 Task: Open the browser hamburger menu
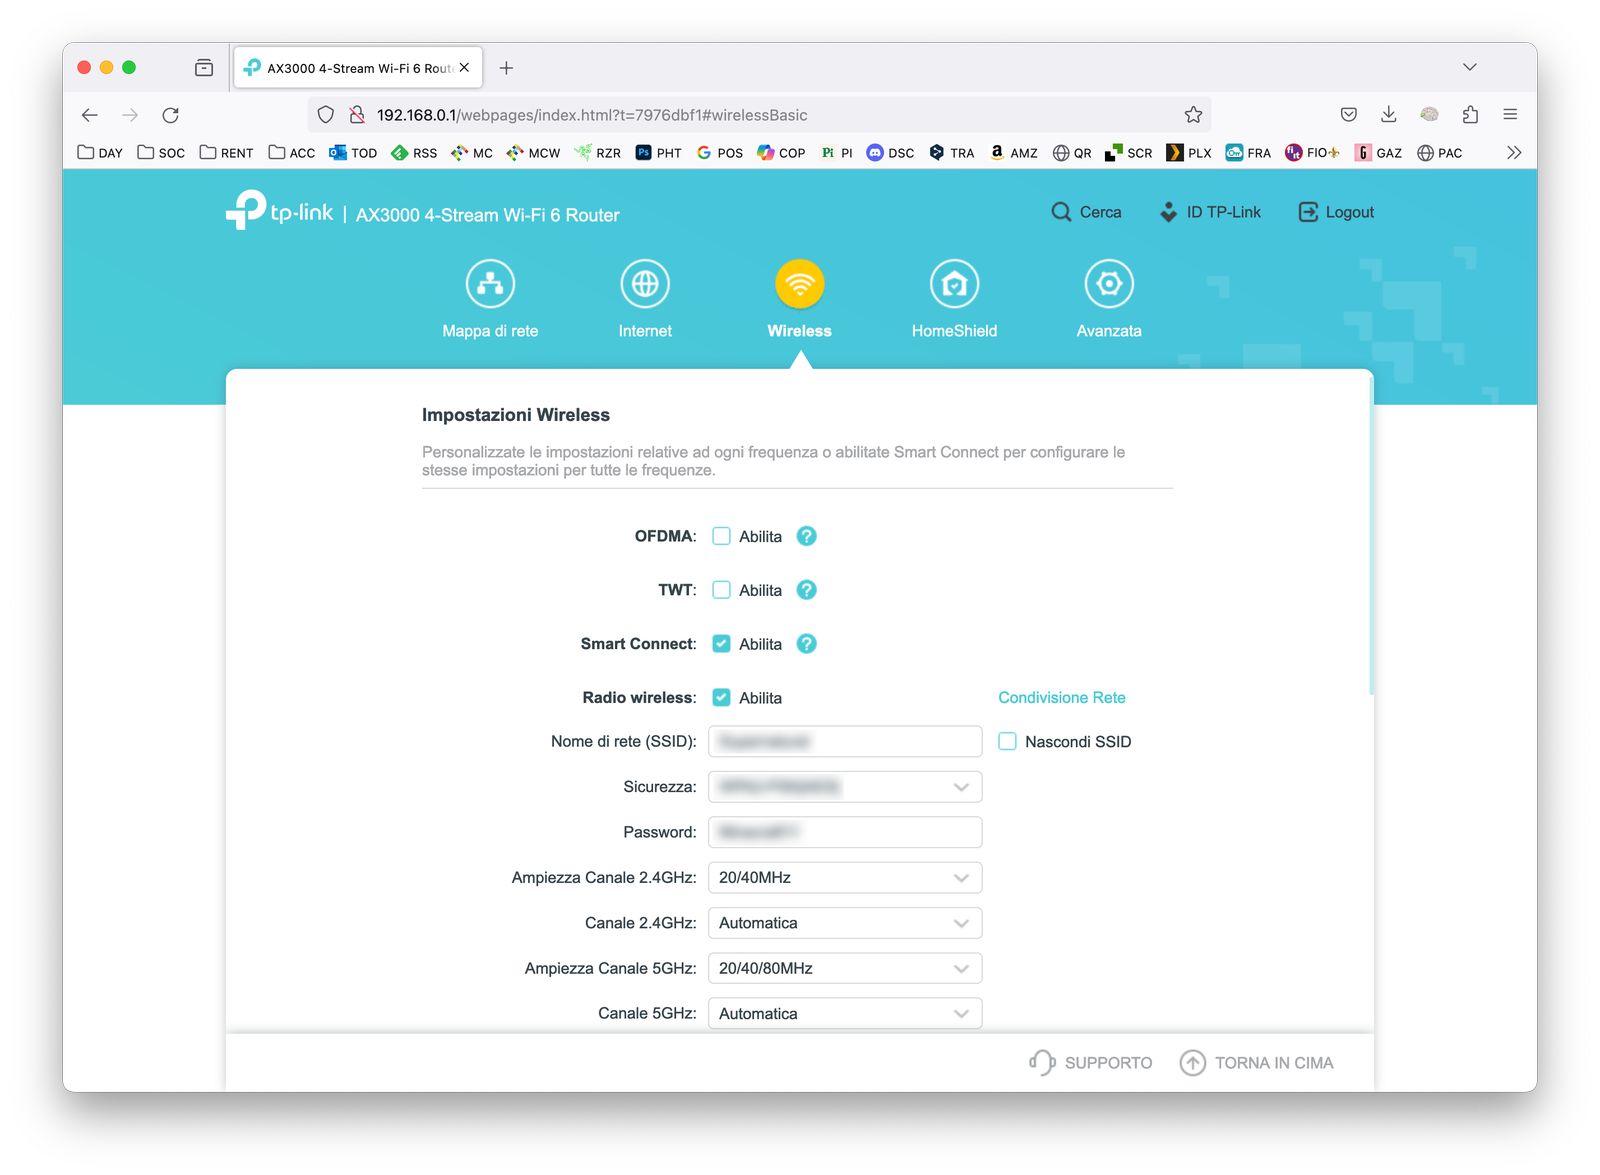click(x=1510, y=115)
